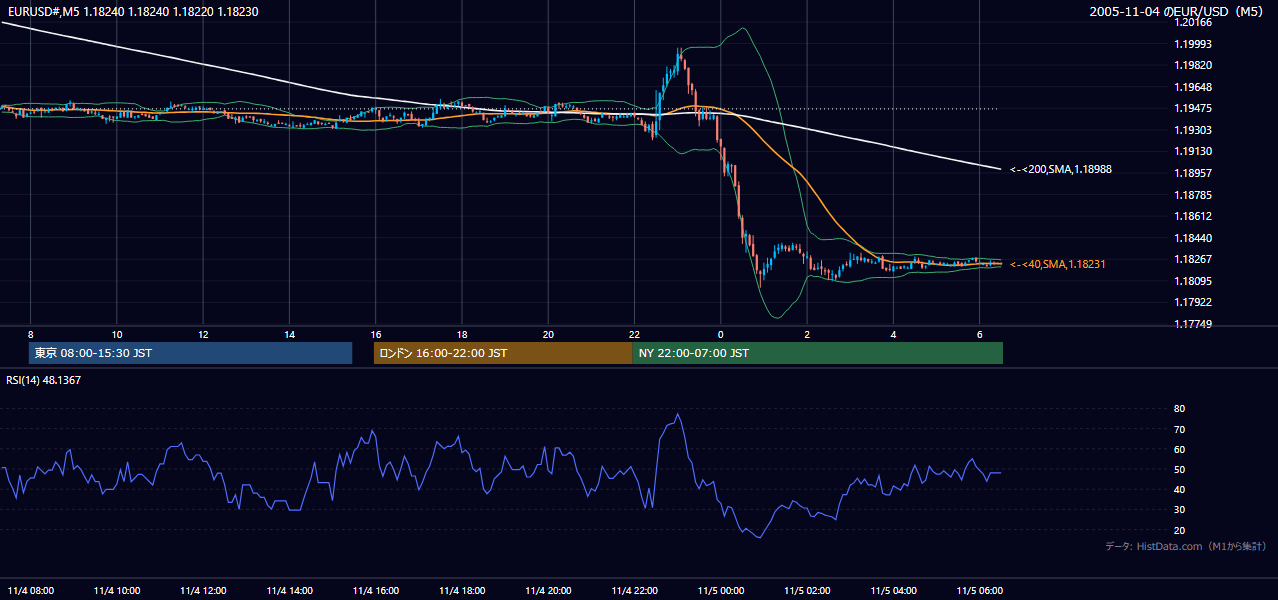Select the 2005-11-04 EUR/USD (M5) chart heading
The image size is (1278, 600).
1176,11
